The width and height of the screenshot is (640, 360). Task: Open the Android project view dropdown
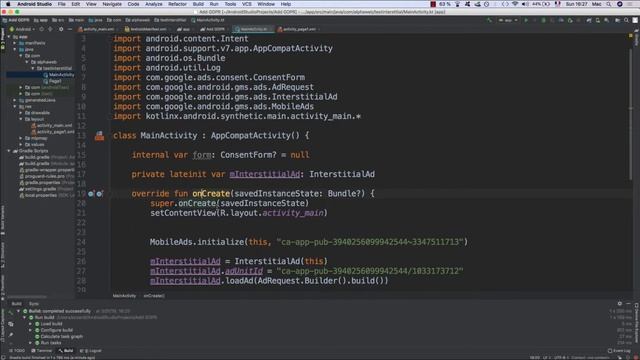click(22, 29)
